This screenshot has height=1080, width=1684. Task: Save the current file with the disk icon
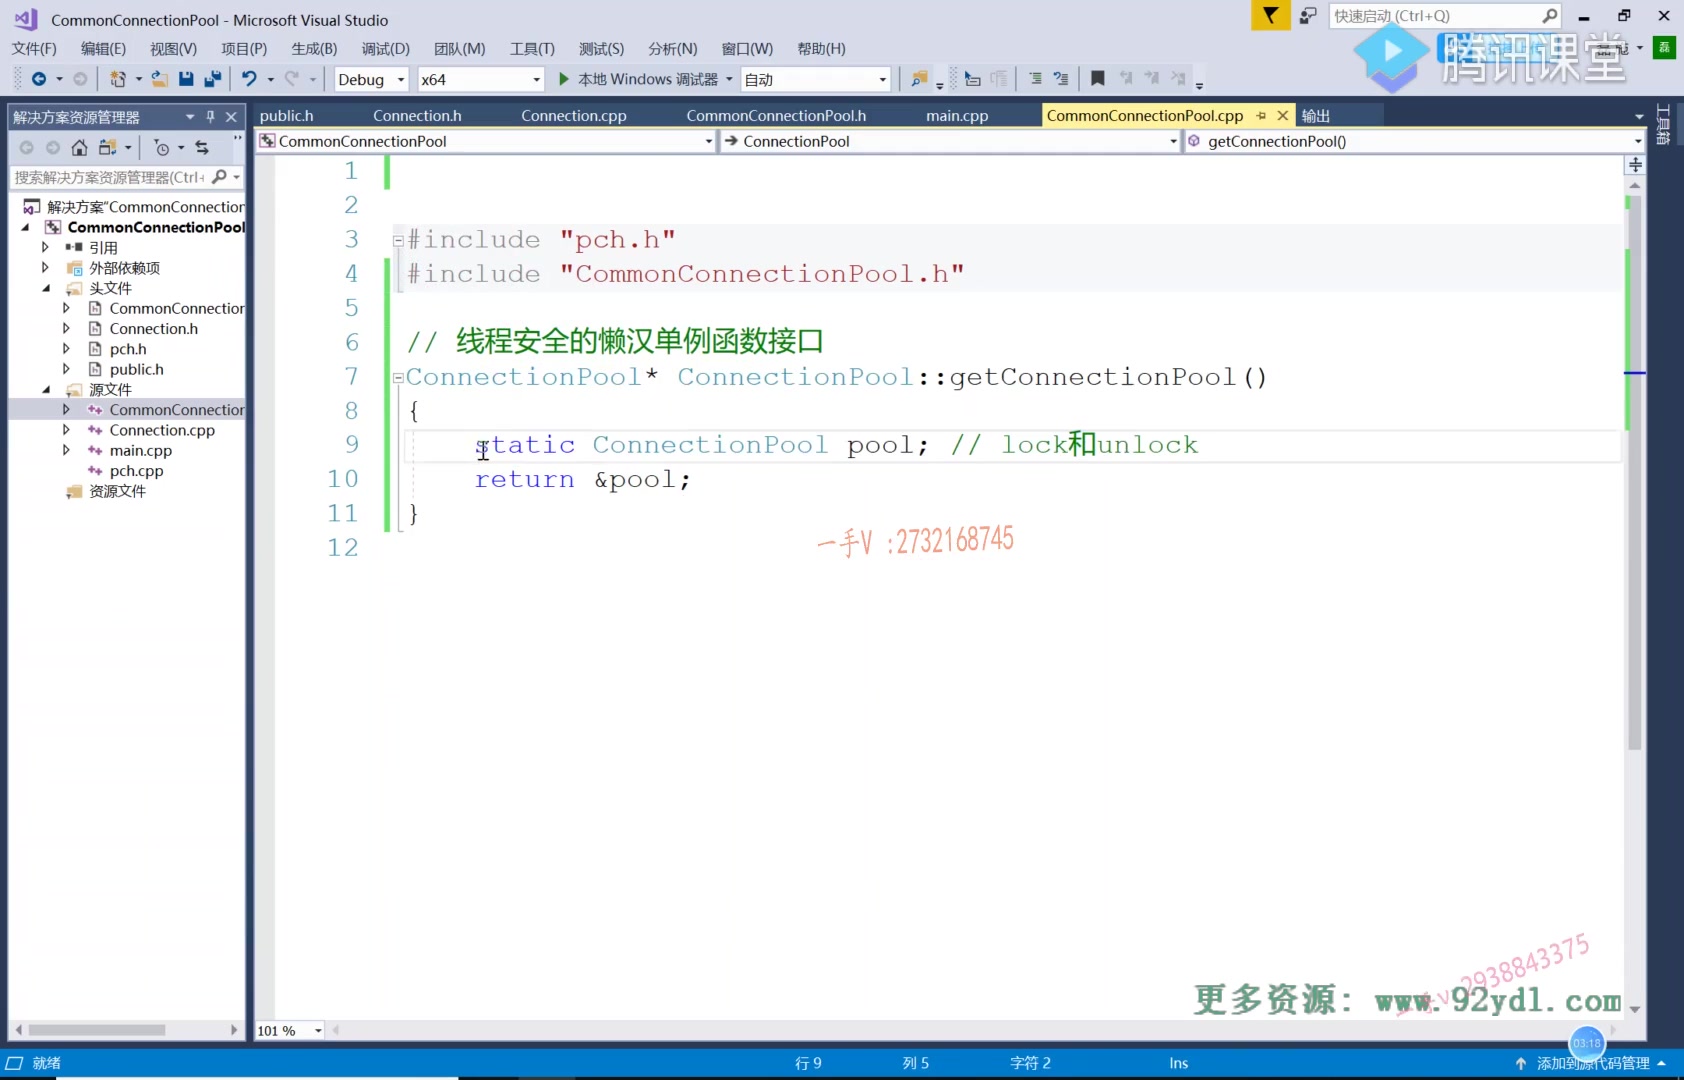(186, 79)
